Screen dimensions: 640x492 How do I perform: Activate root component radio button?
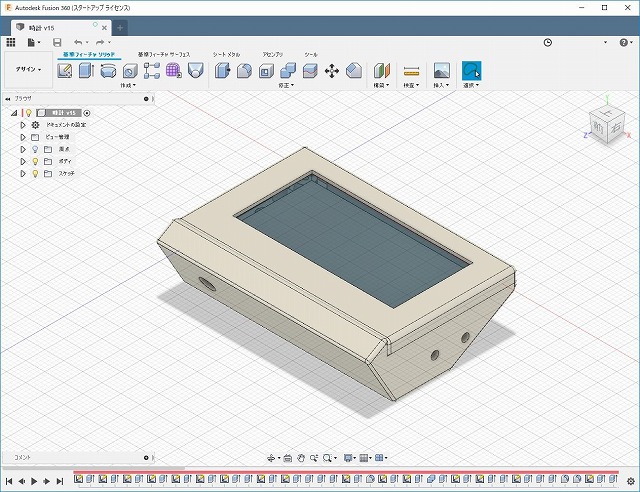pyautogui.click(x=87, y=113)
